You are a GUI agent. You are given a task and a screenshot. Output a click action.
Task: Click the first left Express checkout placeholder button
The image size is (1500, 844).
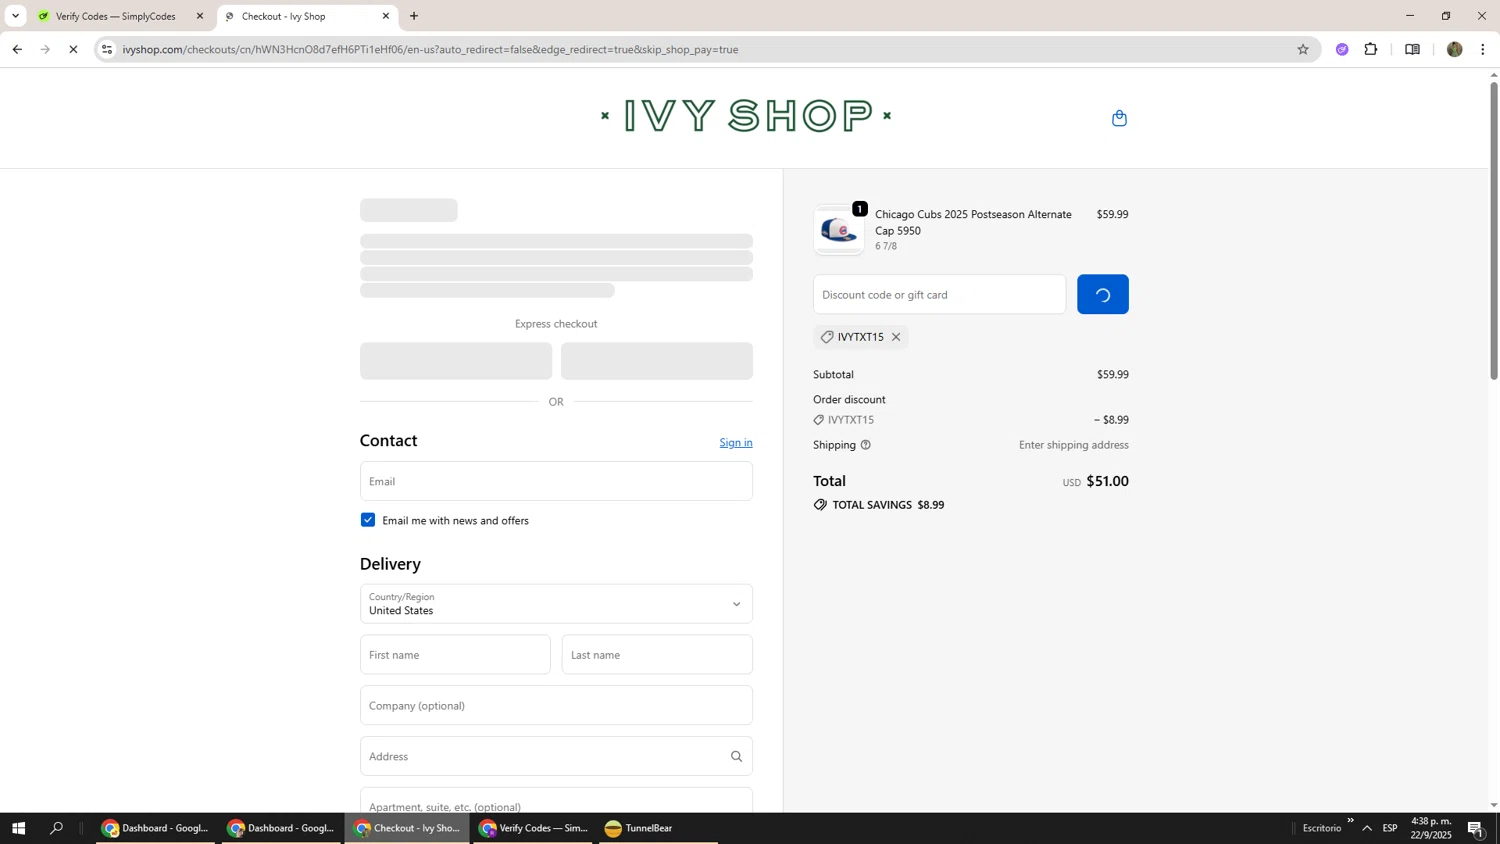456,361
